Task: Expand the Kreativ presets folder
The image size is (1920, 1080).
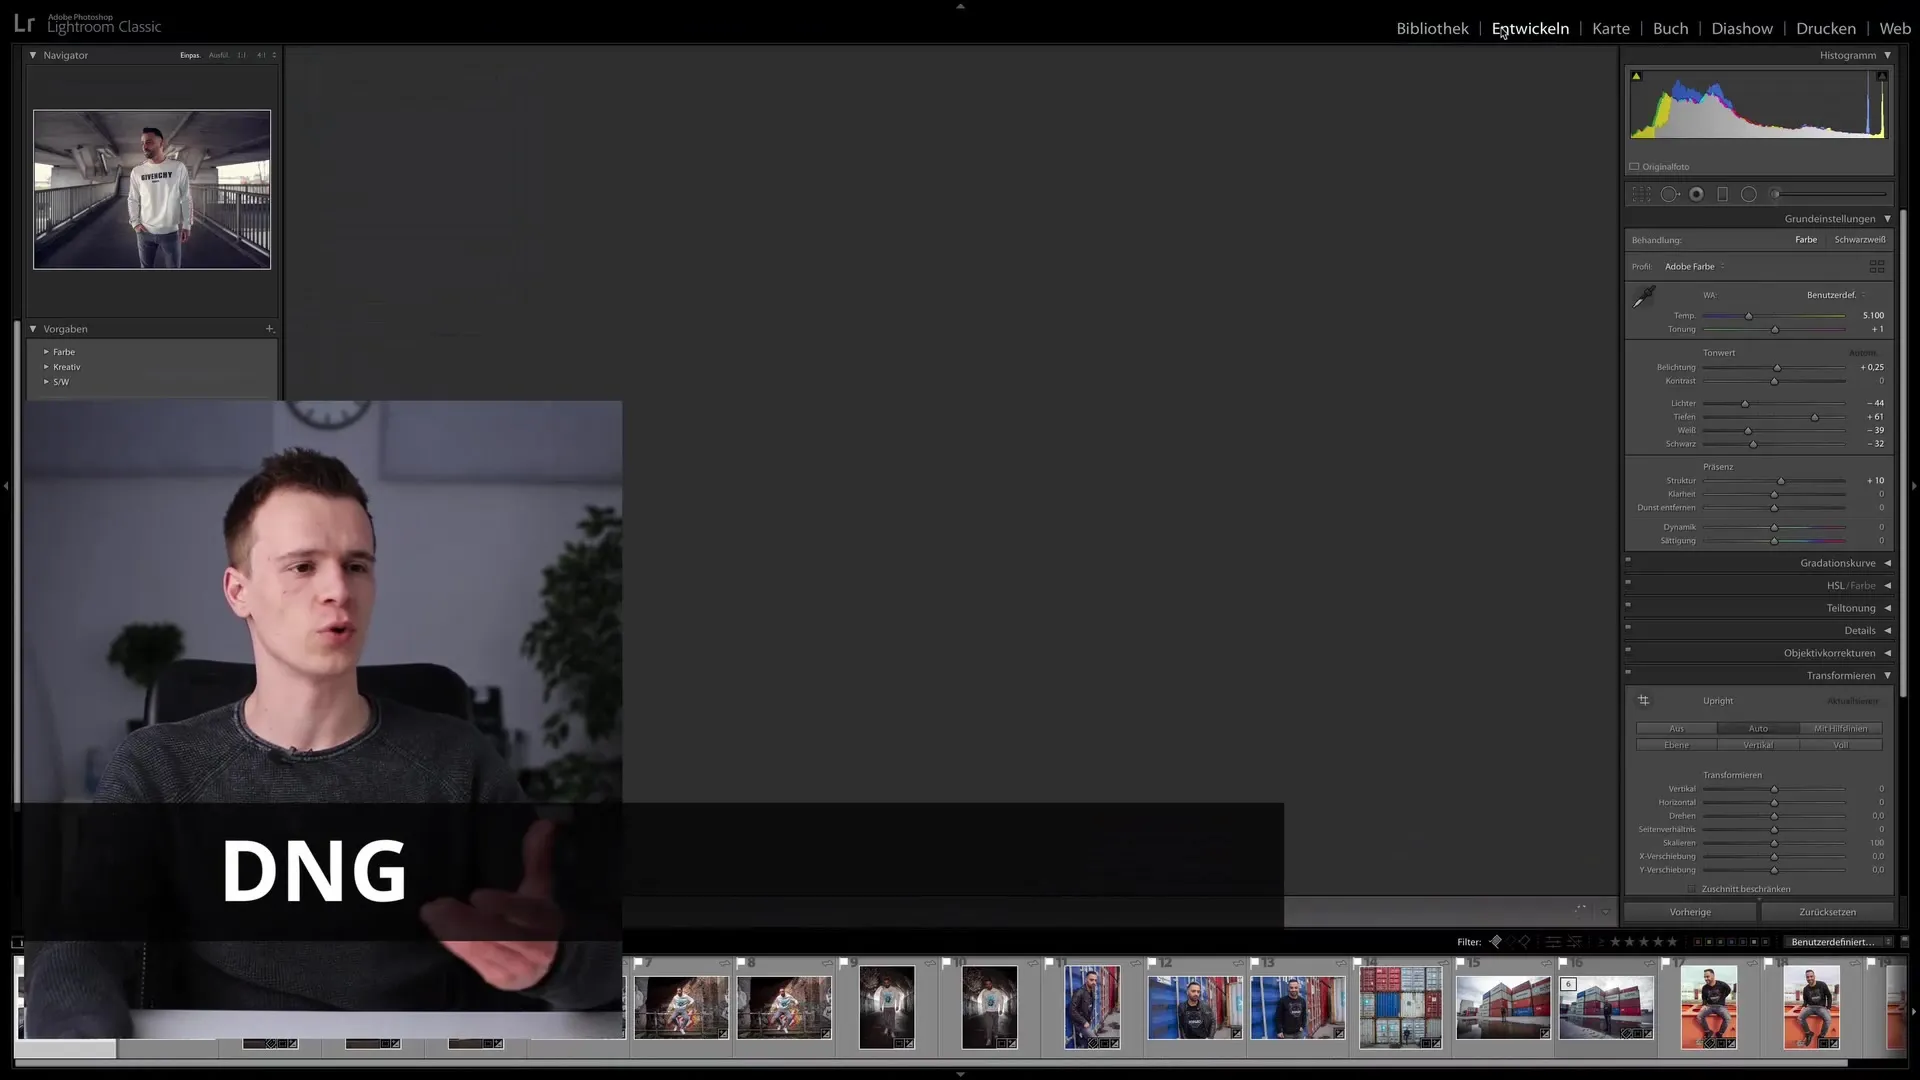Action: (46, 367)
